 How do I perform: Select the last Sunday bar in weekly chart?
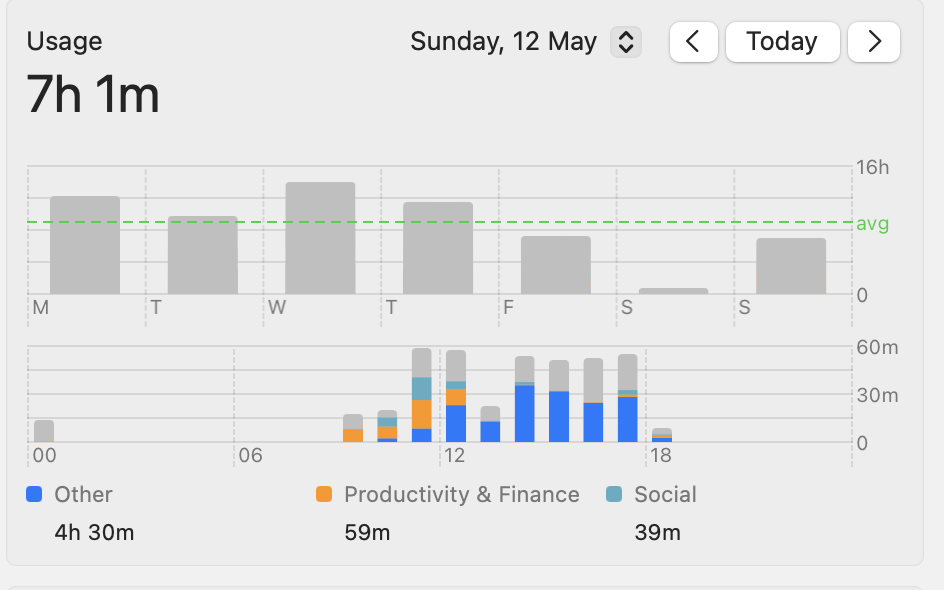(x=790, y=266)
